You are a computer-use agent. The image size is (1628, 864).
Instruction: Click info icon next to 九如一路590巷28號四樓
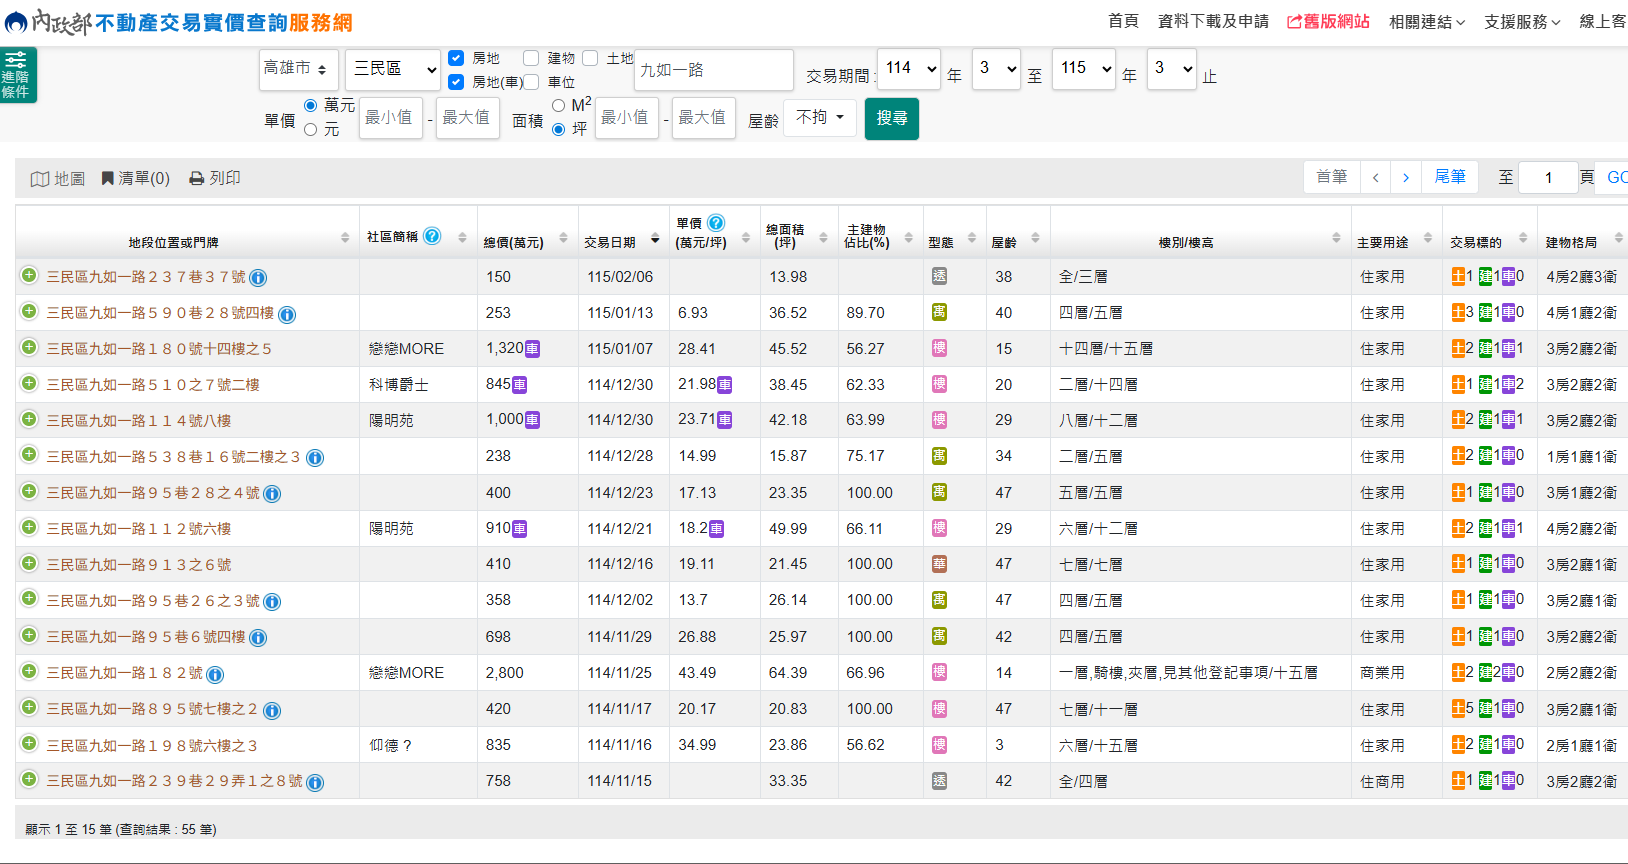tap(287, 314)
